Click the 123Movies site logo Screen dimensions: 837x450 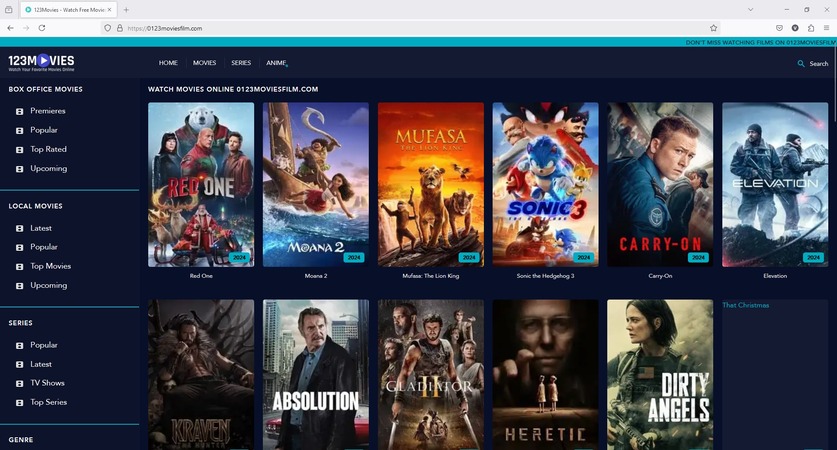pos(41,62)
